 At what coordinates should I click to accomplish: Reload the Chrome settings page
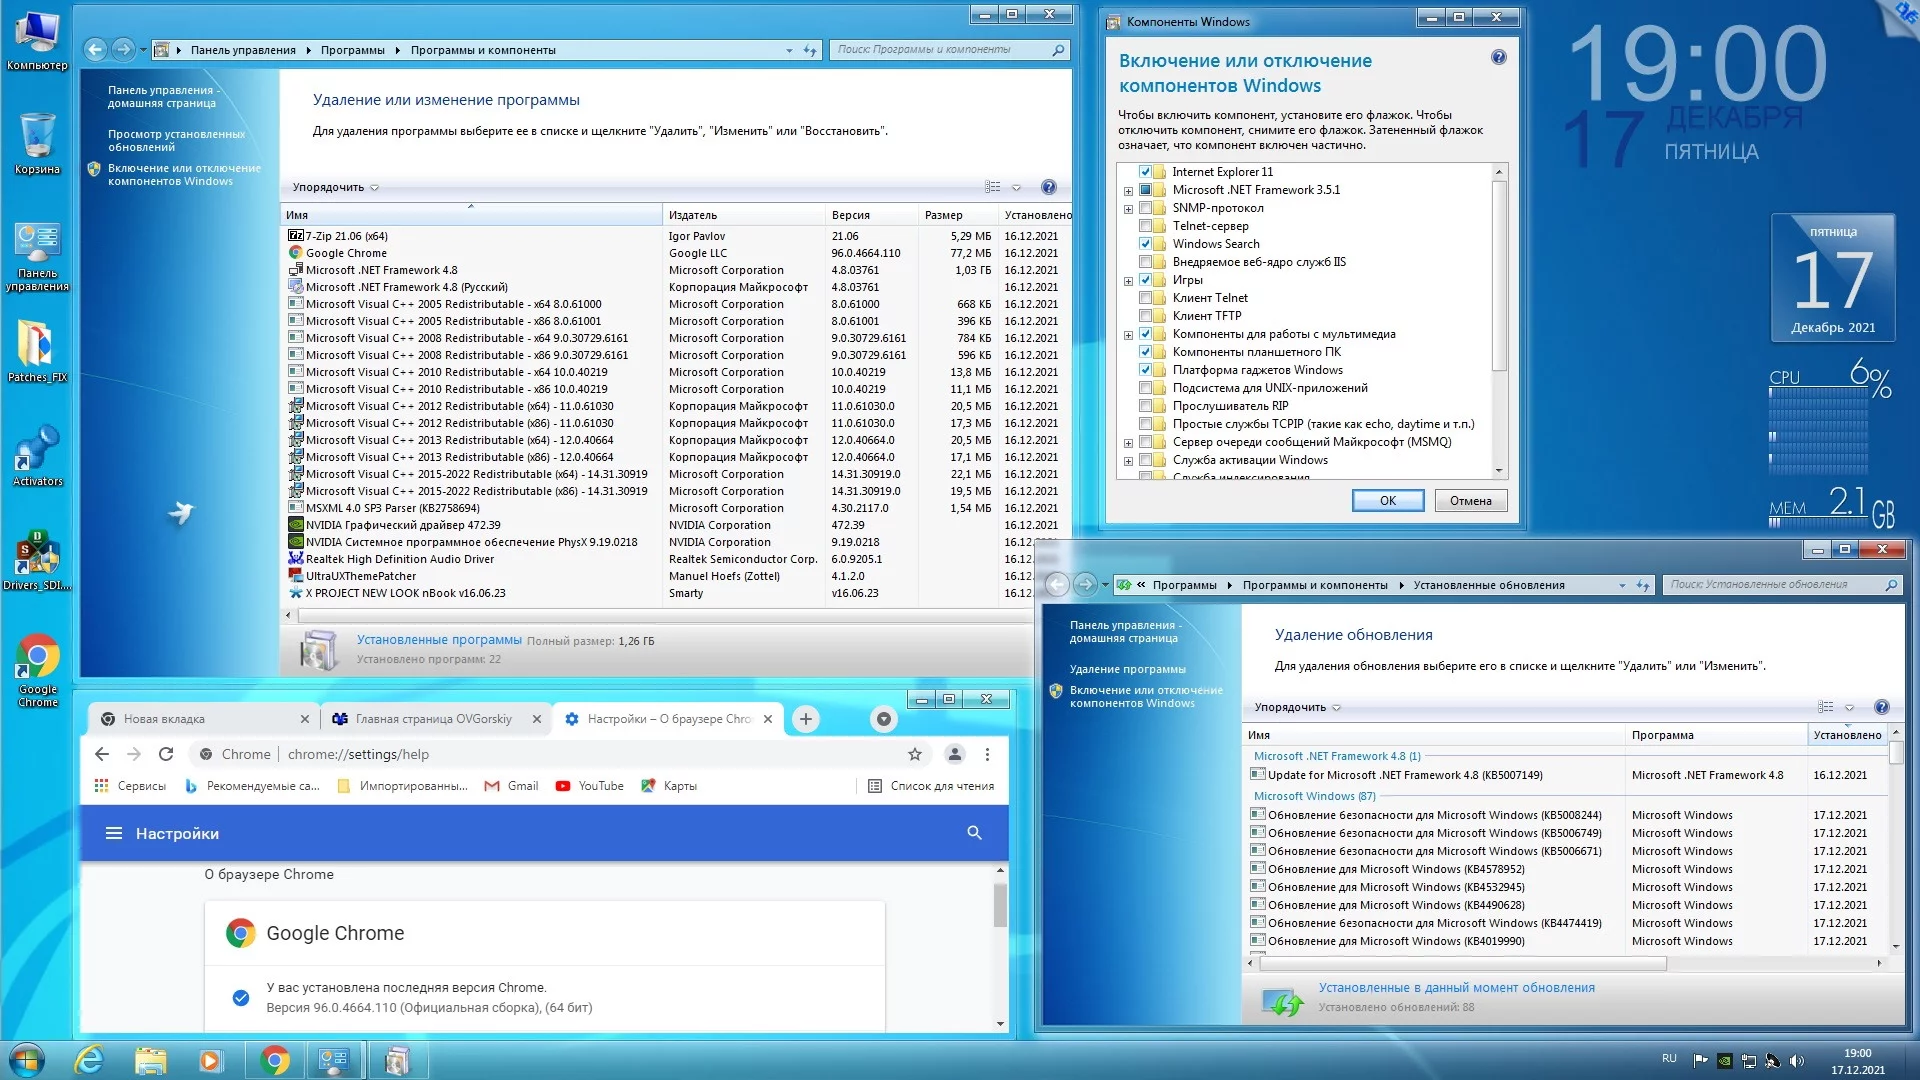pos(166,754)
